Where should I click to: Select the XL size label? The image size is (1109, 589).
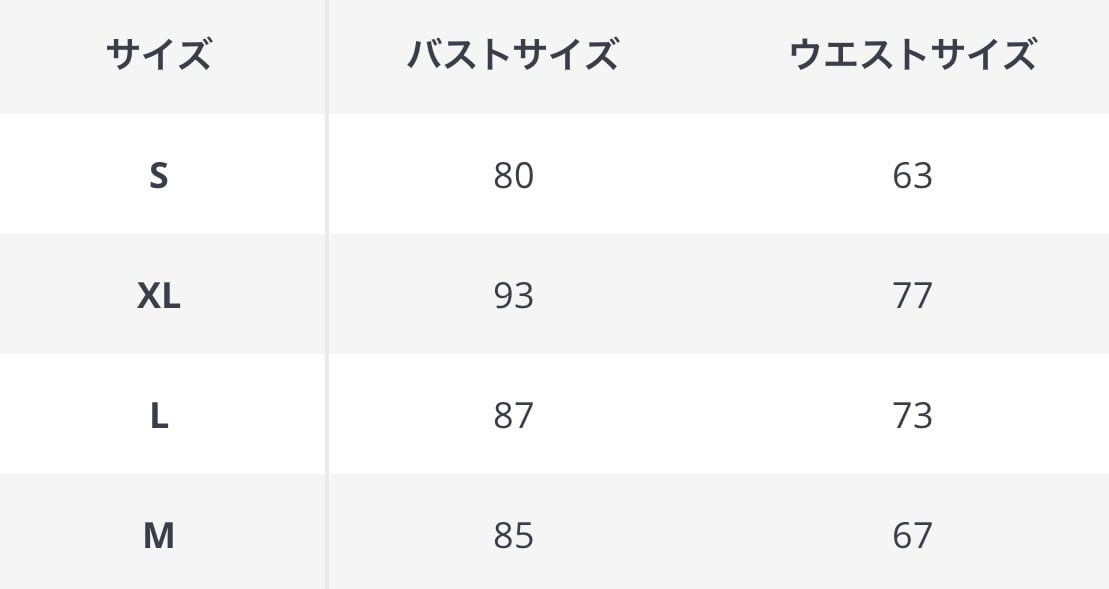[158, 296]
